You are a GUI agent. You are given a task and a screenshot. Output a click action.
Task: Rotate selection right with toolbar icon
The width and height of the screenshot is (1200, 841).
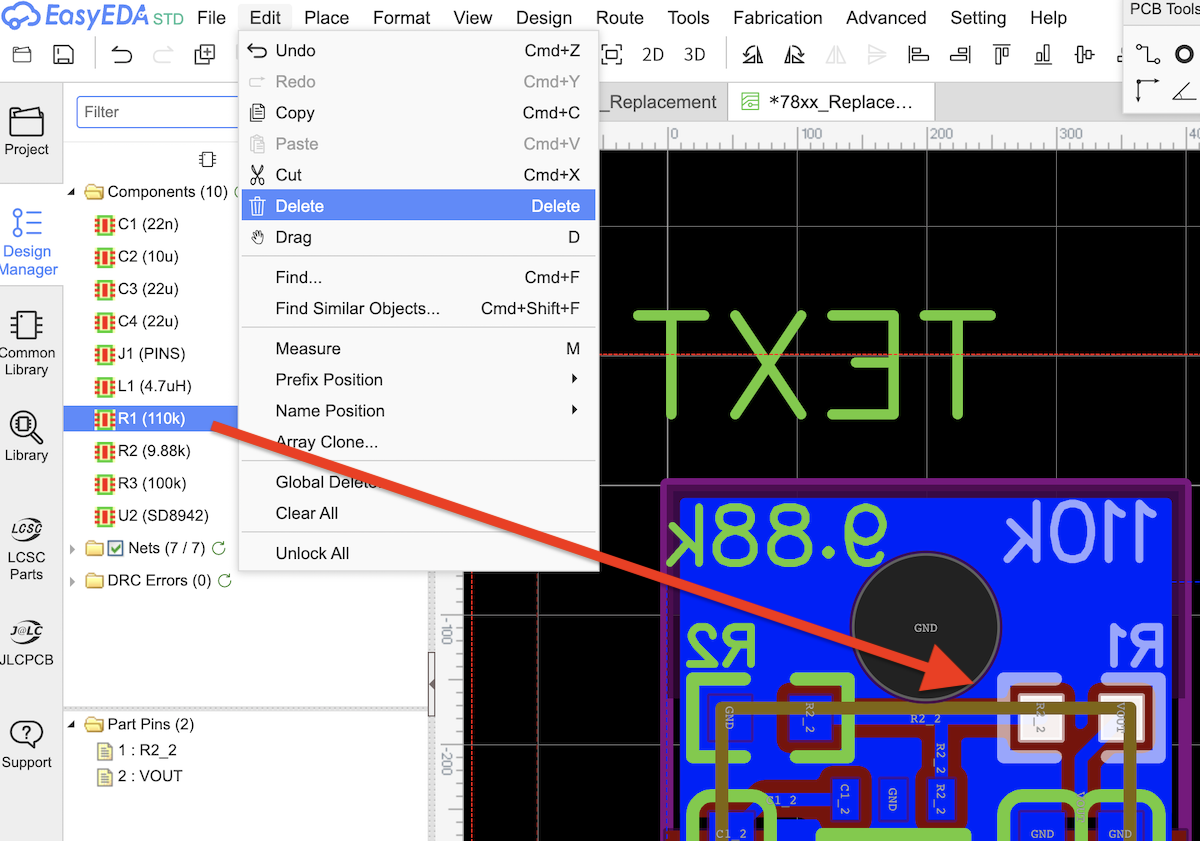[x=795, y=54]
